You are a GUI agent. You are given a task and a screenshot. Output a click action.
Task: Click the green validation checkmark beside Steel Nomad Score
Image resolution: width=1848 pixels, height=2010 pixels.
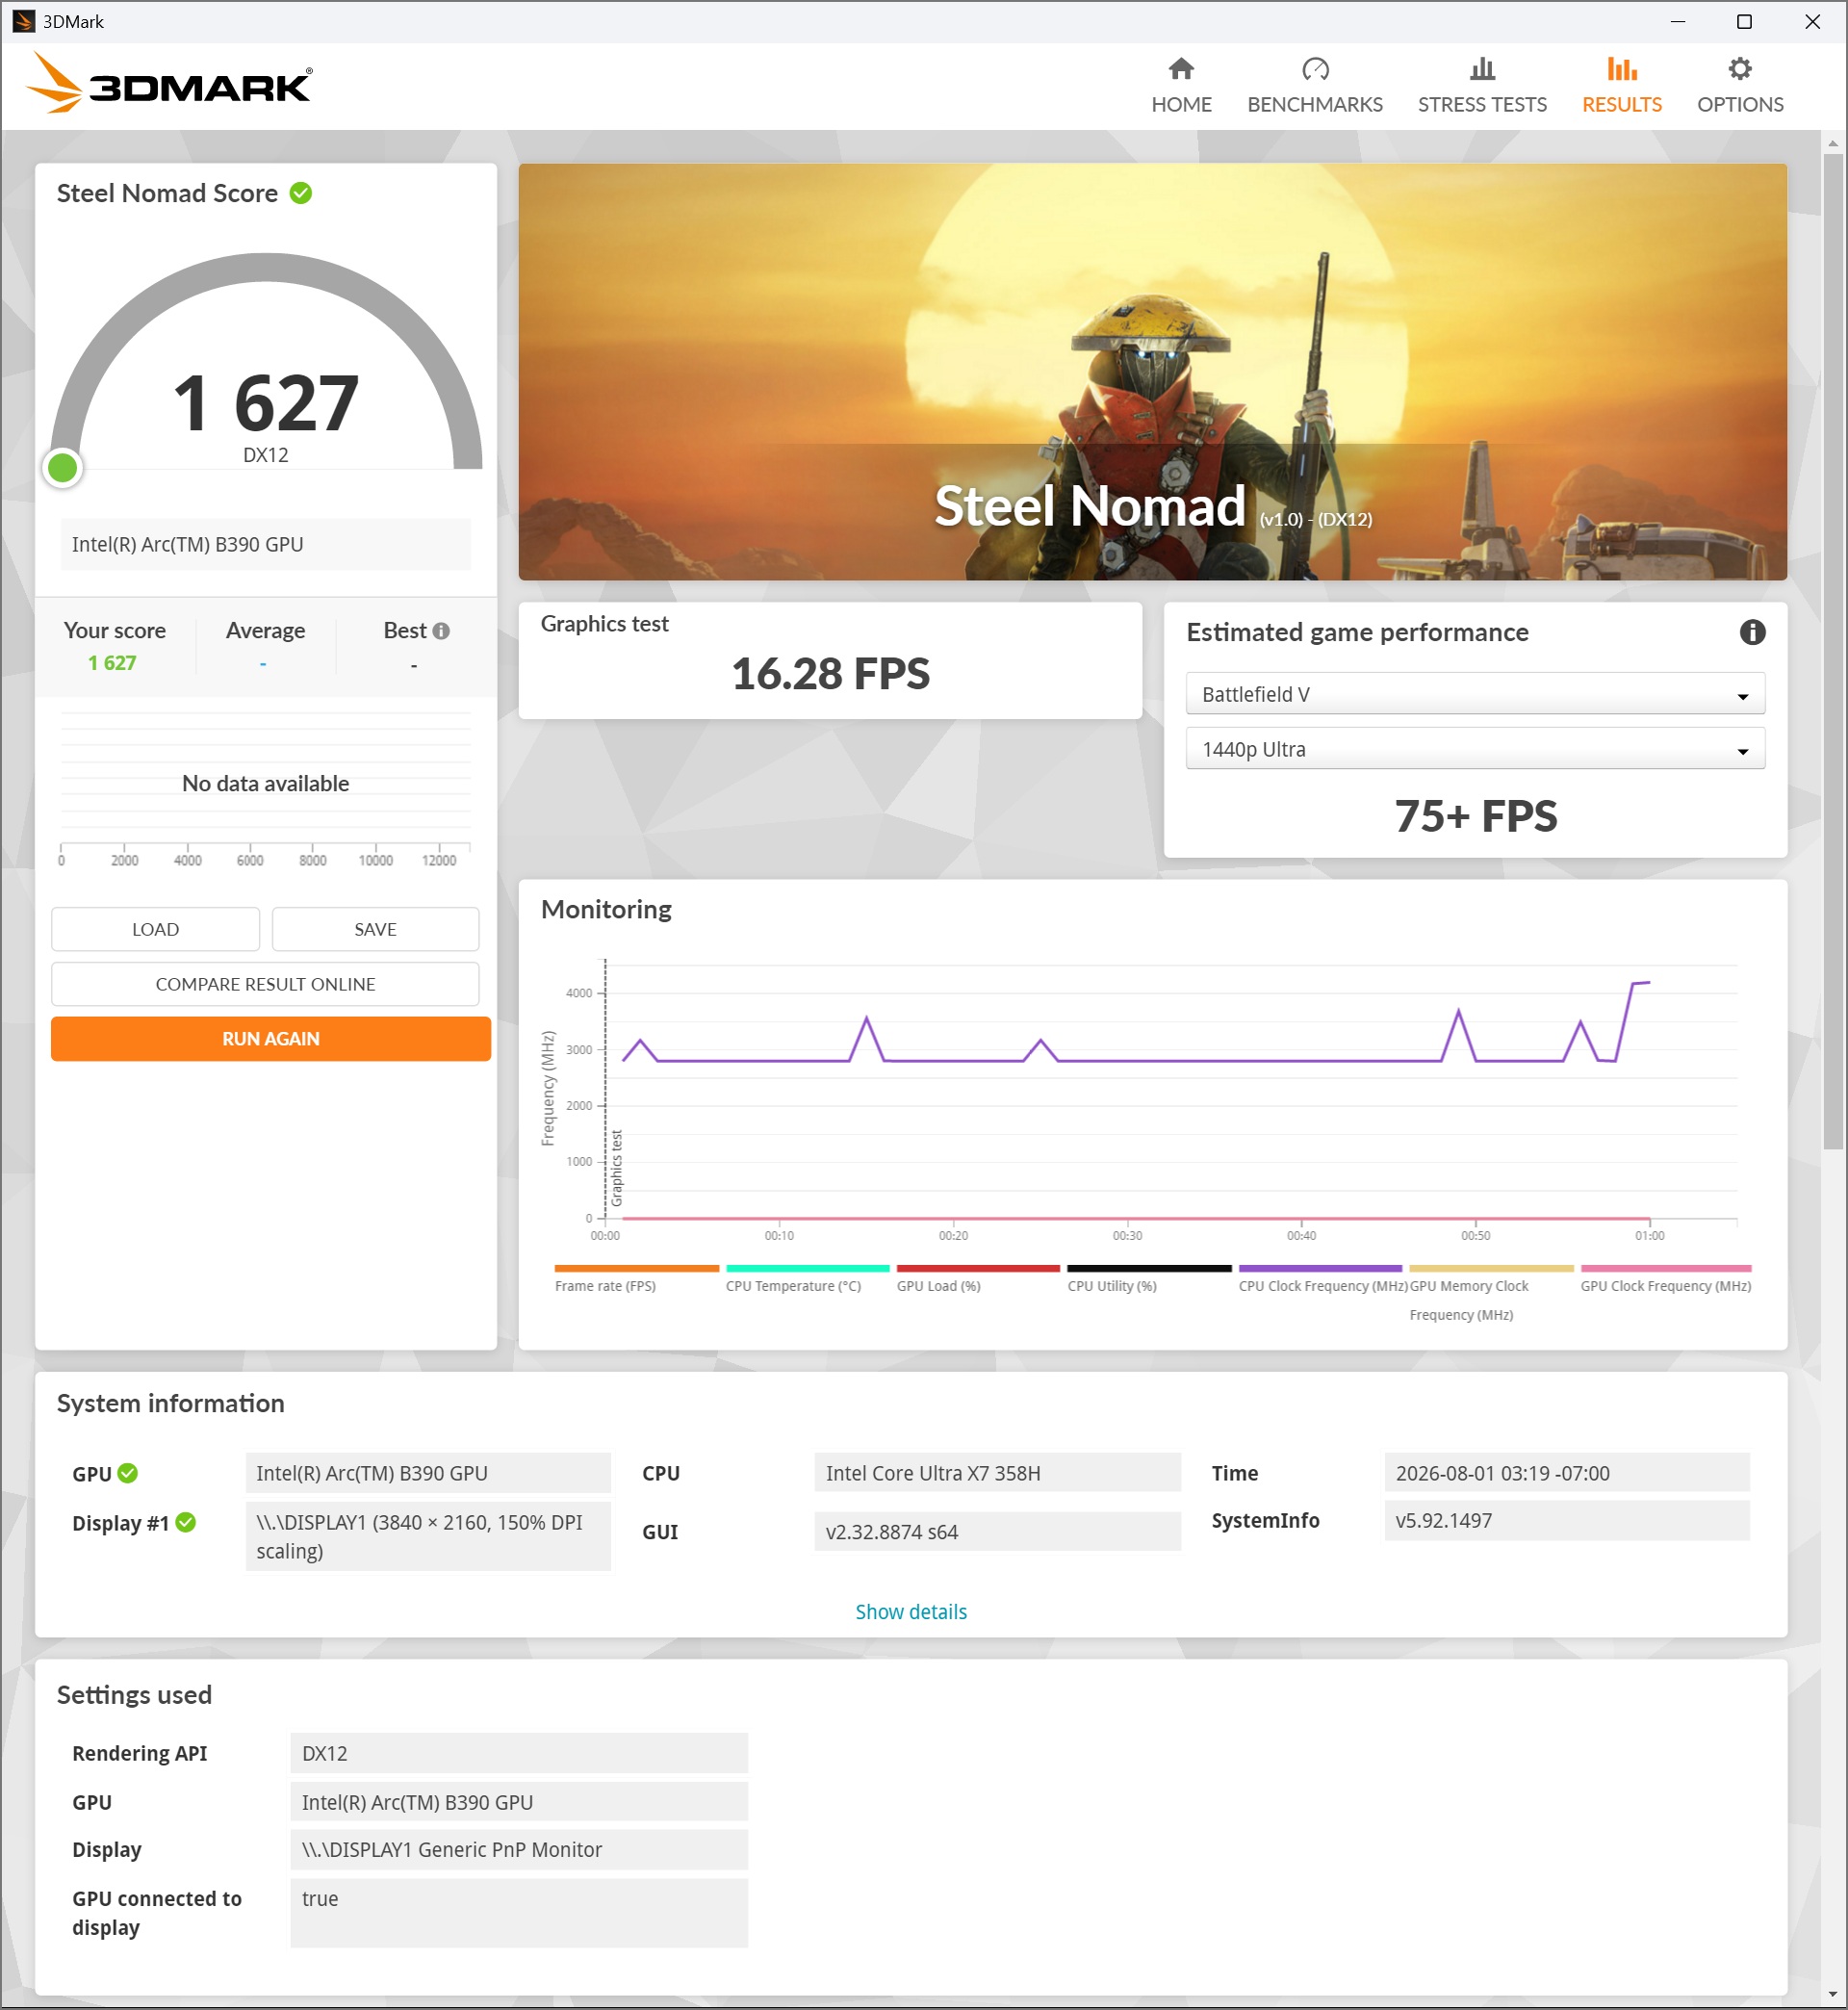click(x=301, y=193)
